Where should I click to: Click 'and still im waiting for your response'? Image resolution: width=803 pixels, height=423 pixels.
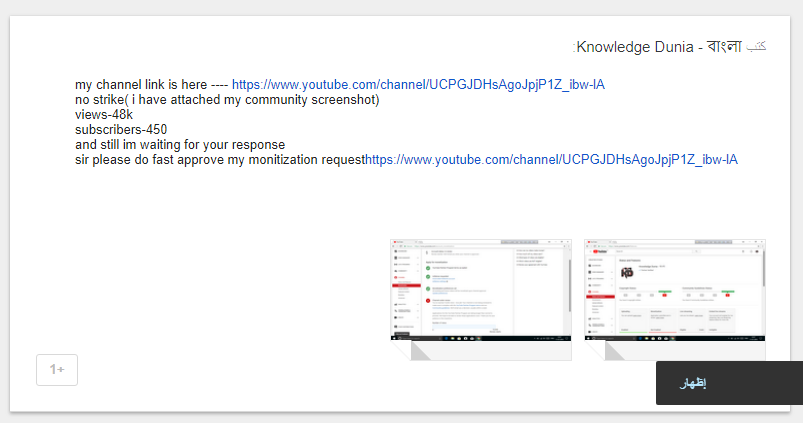(180, 145)
